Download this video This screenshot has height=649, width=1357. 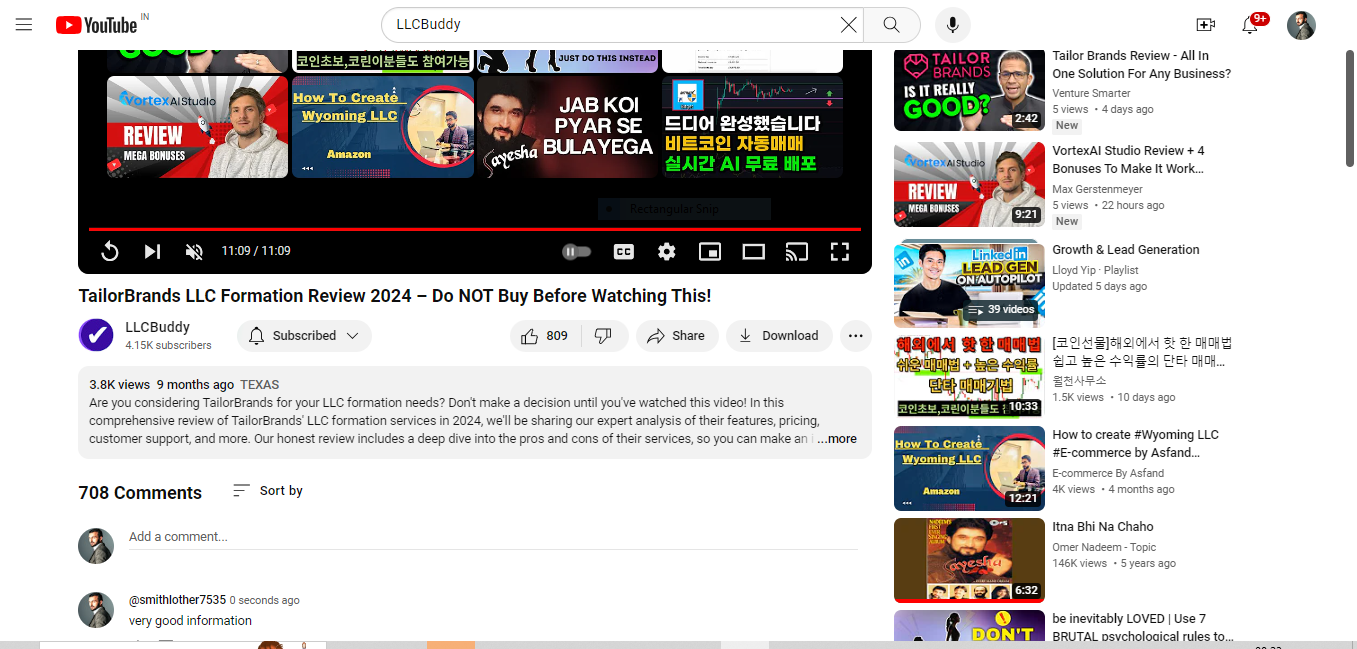(779, 336)
